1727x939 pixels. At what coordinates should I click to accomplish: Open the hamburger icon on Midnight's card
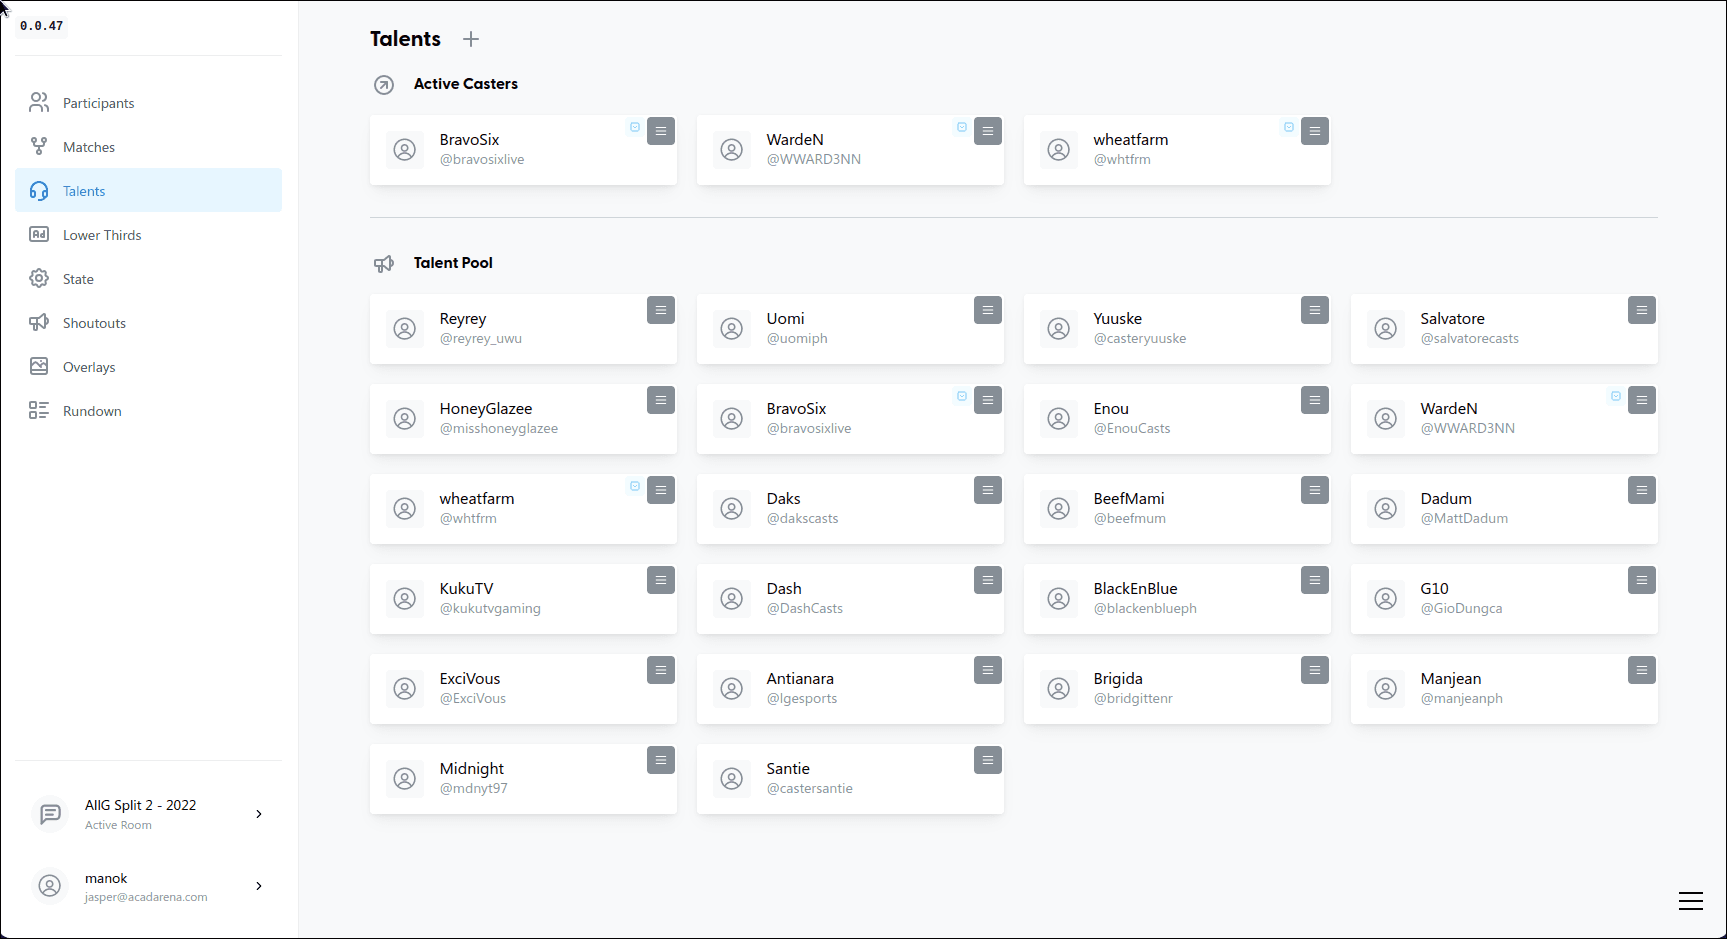click(x=660, y=760)
